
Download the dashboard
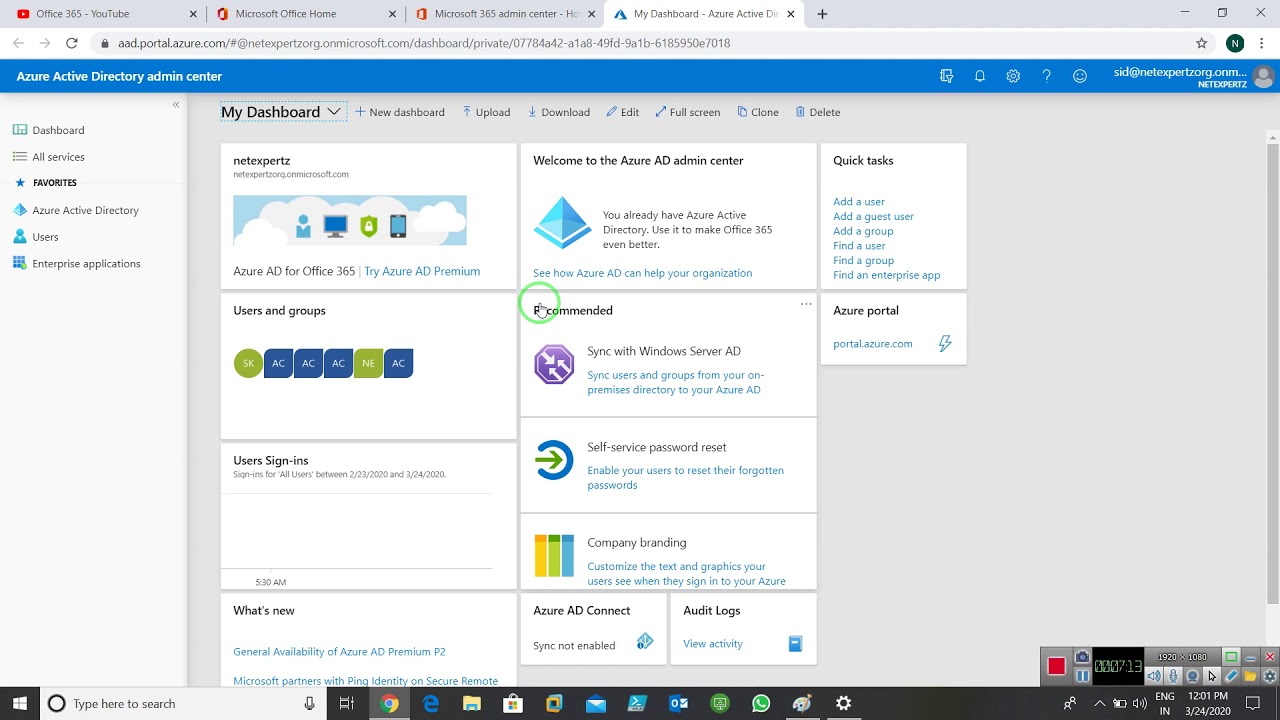click(x=559, y=112)
